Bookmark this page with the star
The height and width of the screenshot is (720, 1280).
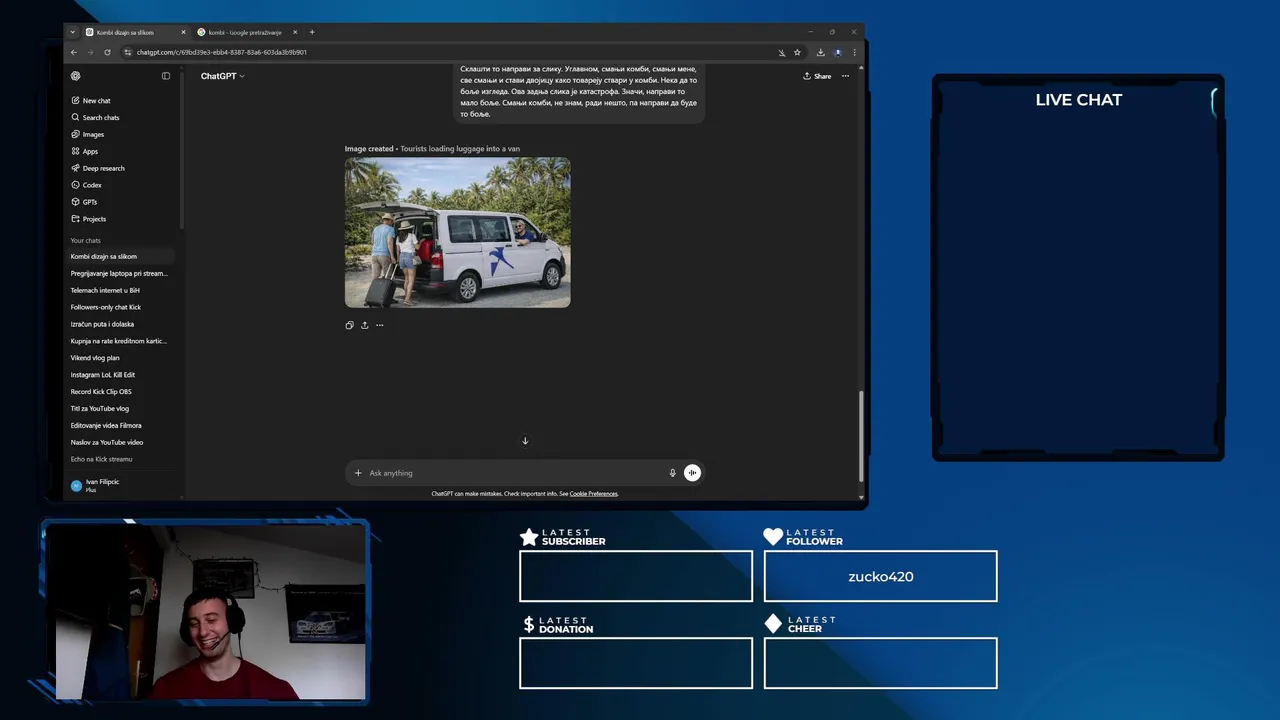[x=797, y=52]
